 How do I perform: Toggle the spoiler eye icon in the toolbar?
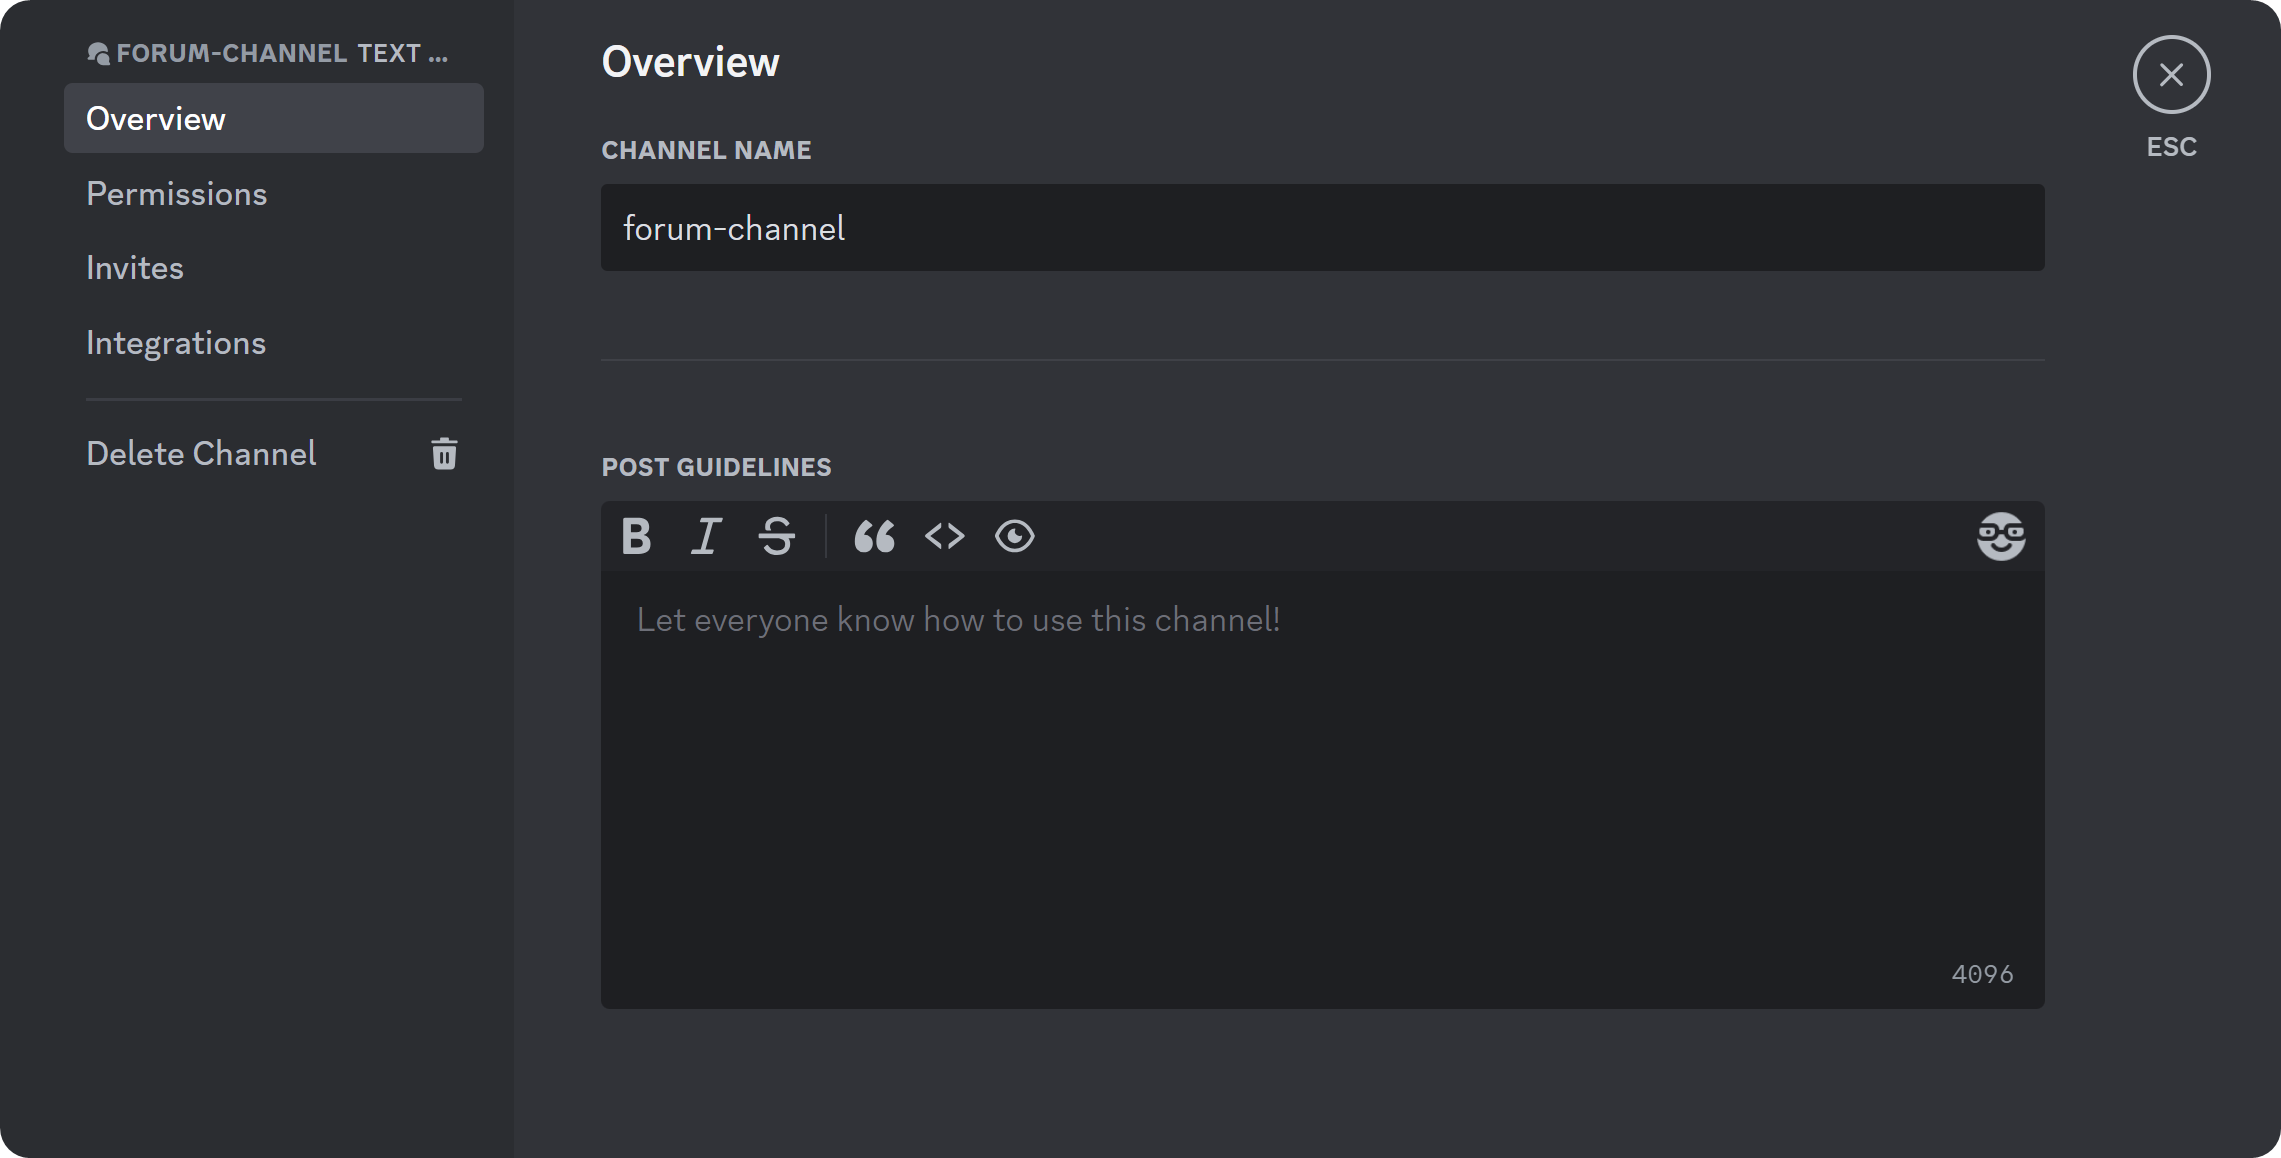(x=1014, y=536)
